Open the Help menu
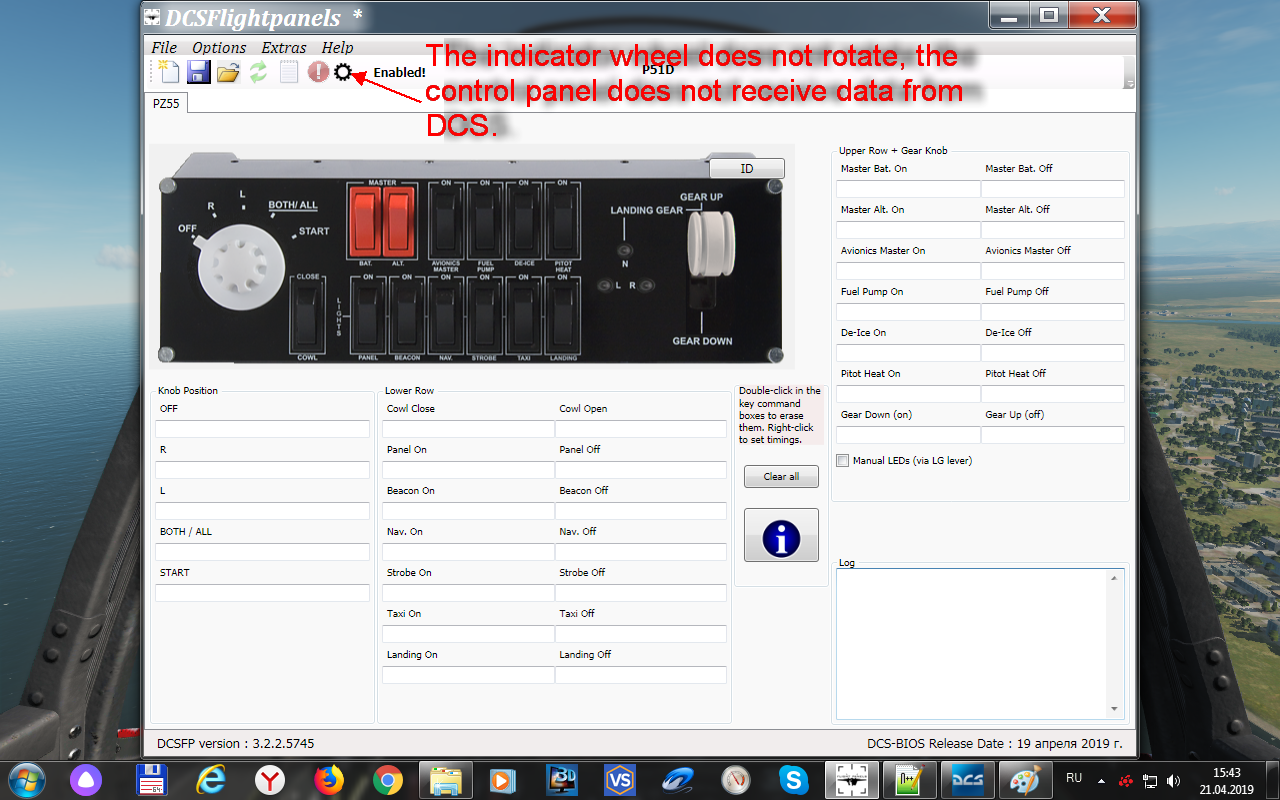This screenshot has width=1280, height=800. point(337,47)
